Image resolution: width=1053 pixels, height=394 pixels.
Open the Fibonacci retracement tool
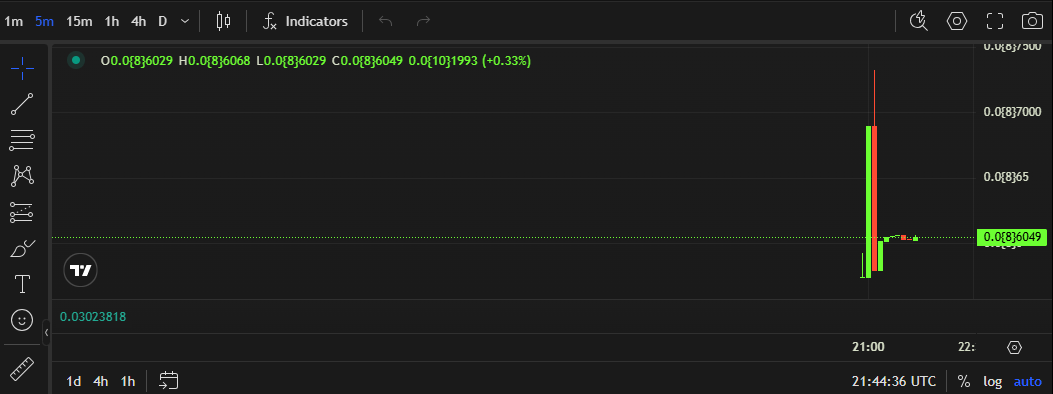coord(22,140)
